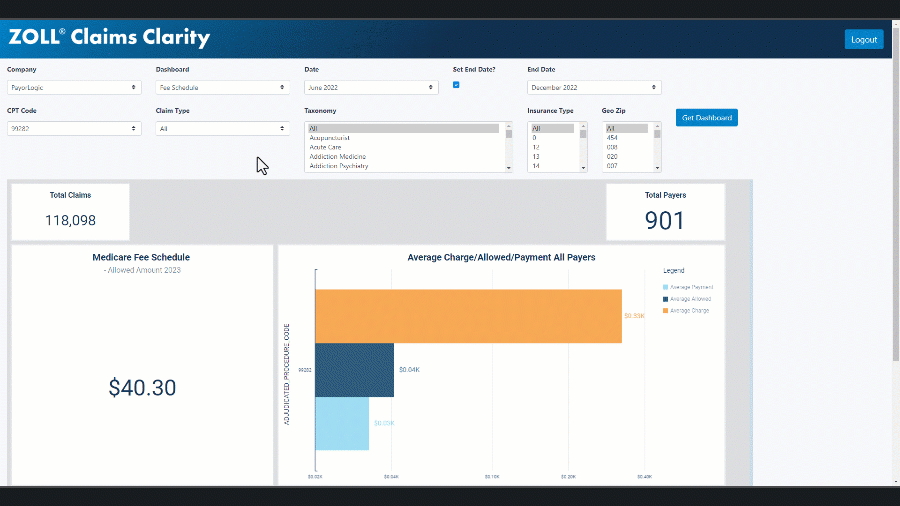Click the ZOLL Claims Clarity logo
The width and height of the screenshot is (900, 506).
(109, 37)
